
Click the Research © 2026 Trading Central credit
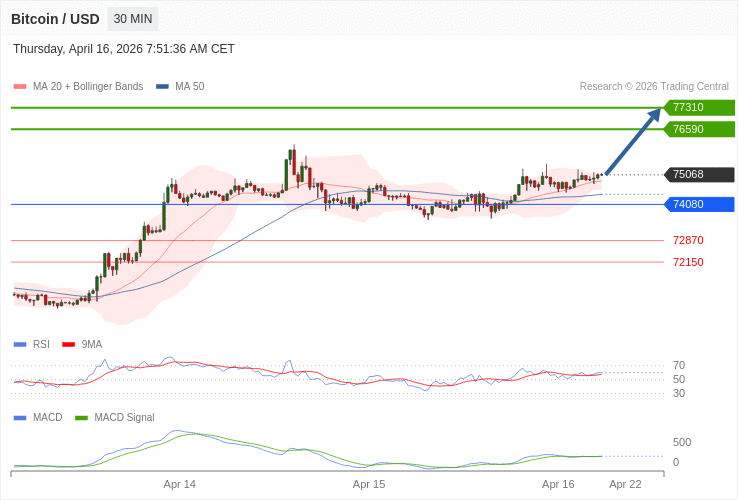(x=654, y=87)
